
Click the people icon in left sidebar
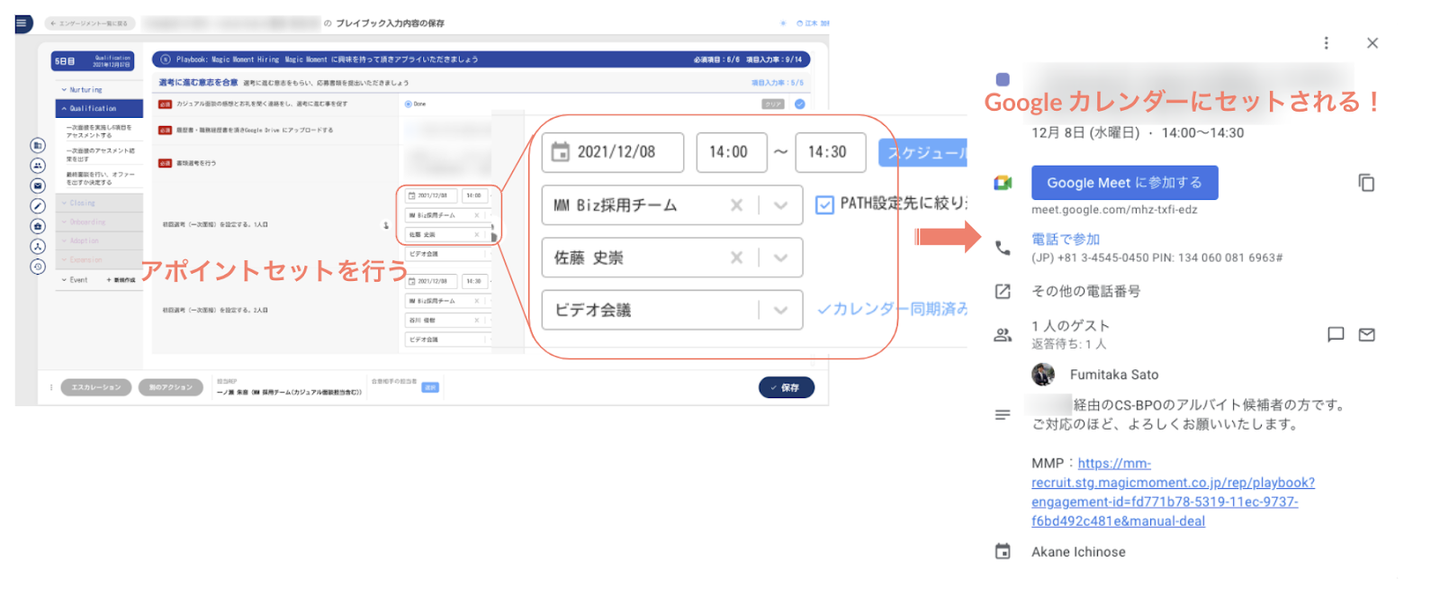[x=38, y=166]
